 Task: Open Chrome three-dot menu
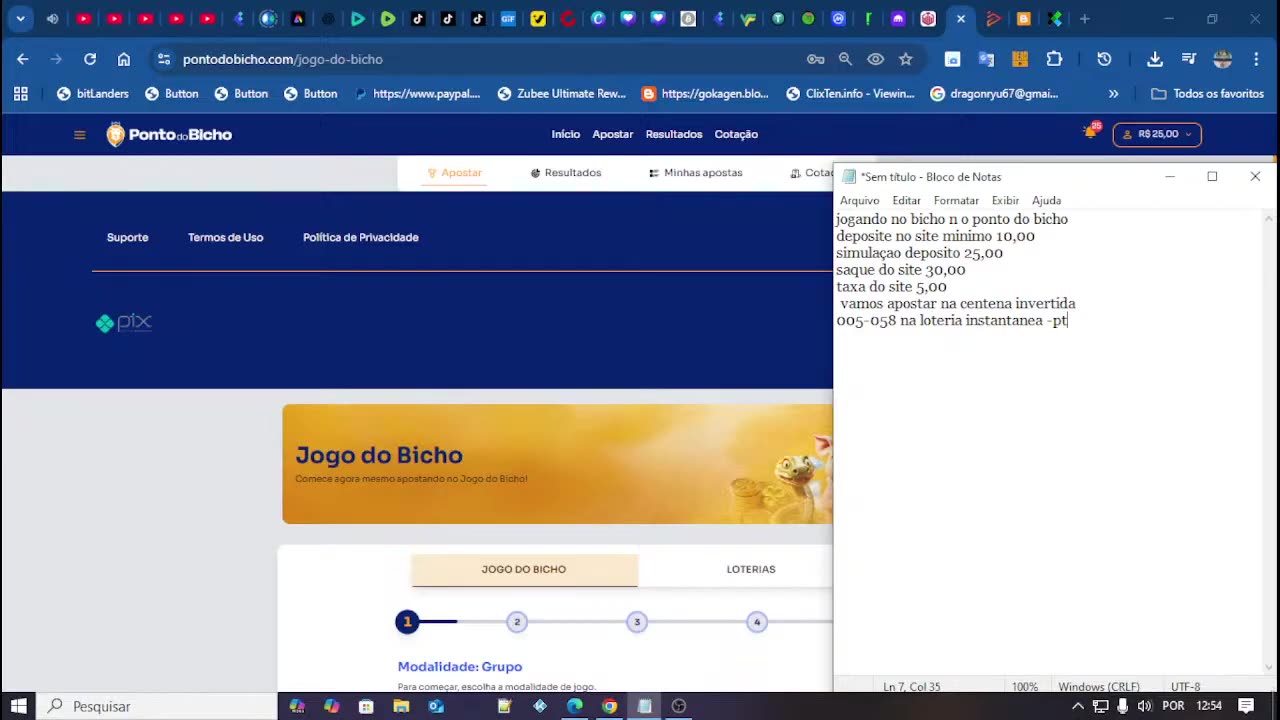(x=1256, y=59)
